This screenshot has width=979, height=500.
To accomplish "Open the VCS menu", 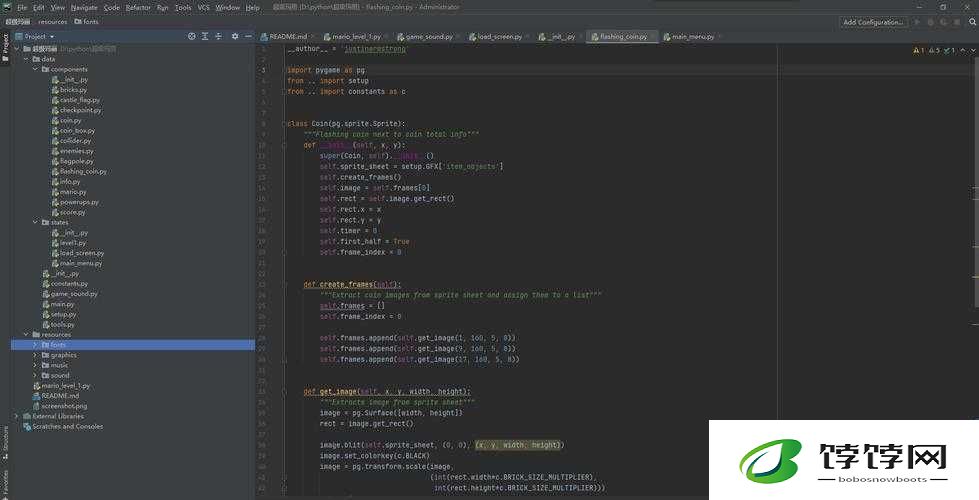I will (x=204, y=7).
